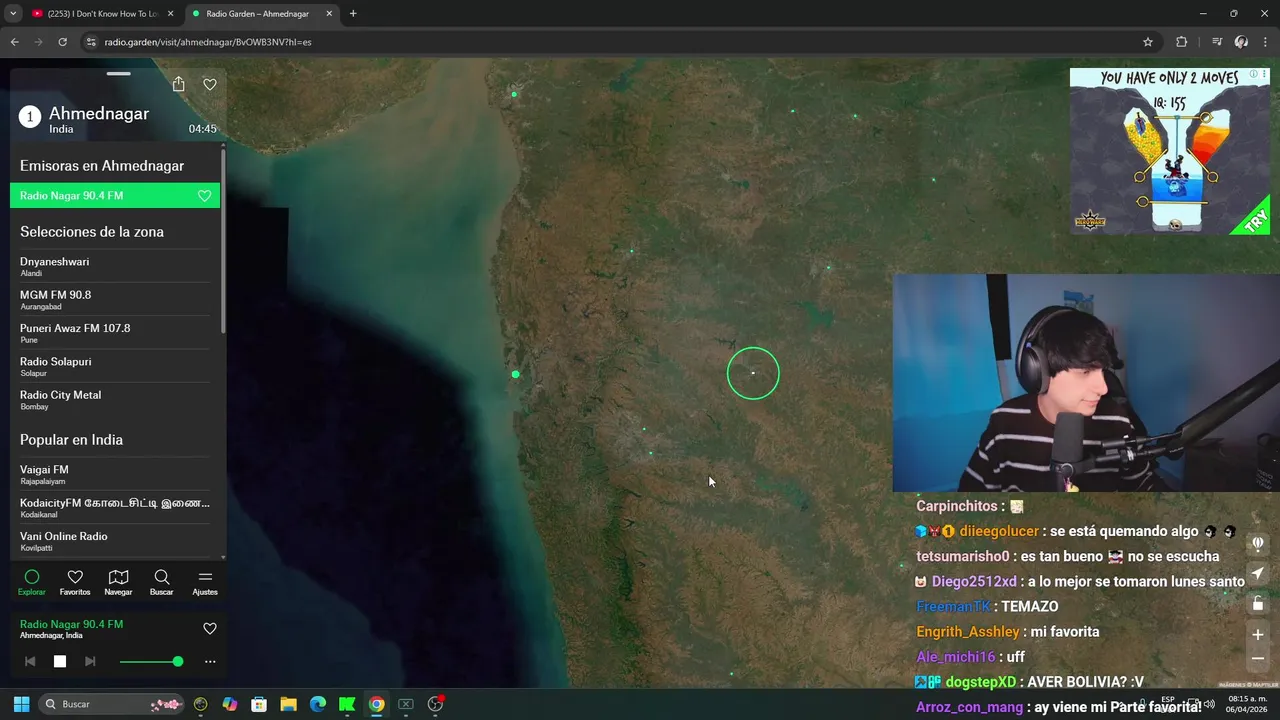The image size is (1280, 720).
Task: Click the green station dot on the coast
Action: click(515, 374)
